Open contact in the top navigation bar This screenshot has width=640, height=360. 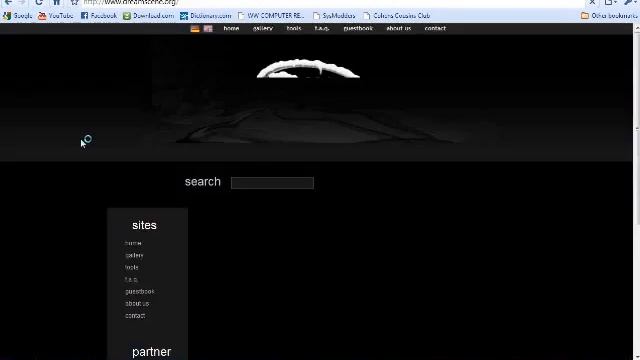[x=435, y=29]
